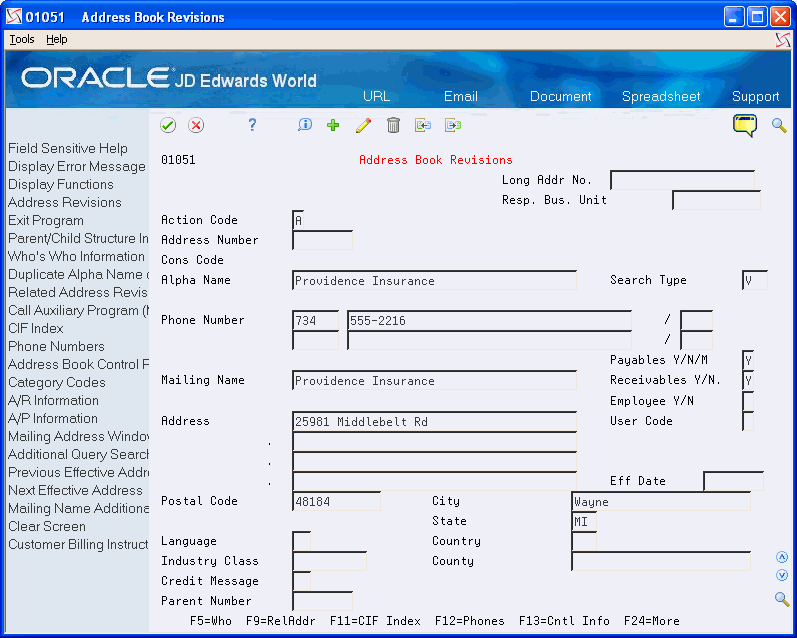
Task: Click phone area code field containing 734
Action: click(x=316, y=320)
